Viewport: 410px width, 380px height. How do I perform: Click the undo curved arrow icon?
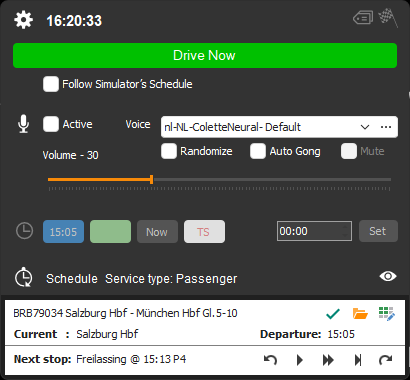pyautogui.click(x=270, y=360)
